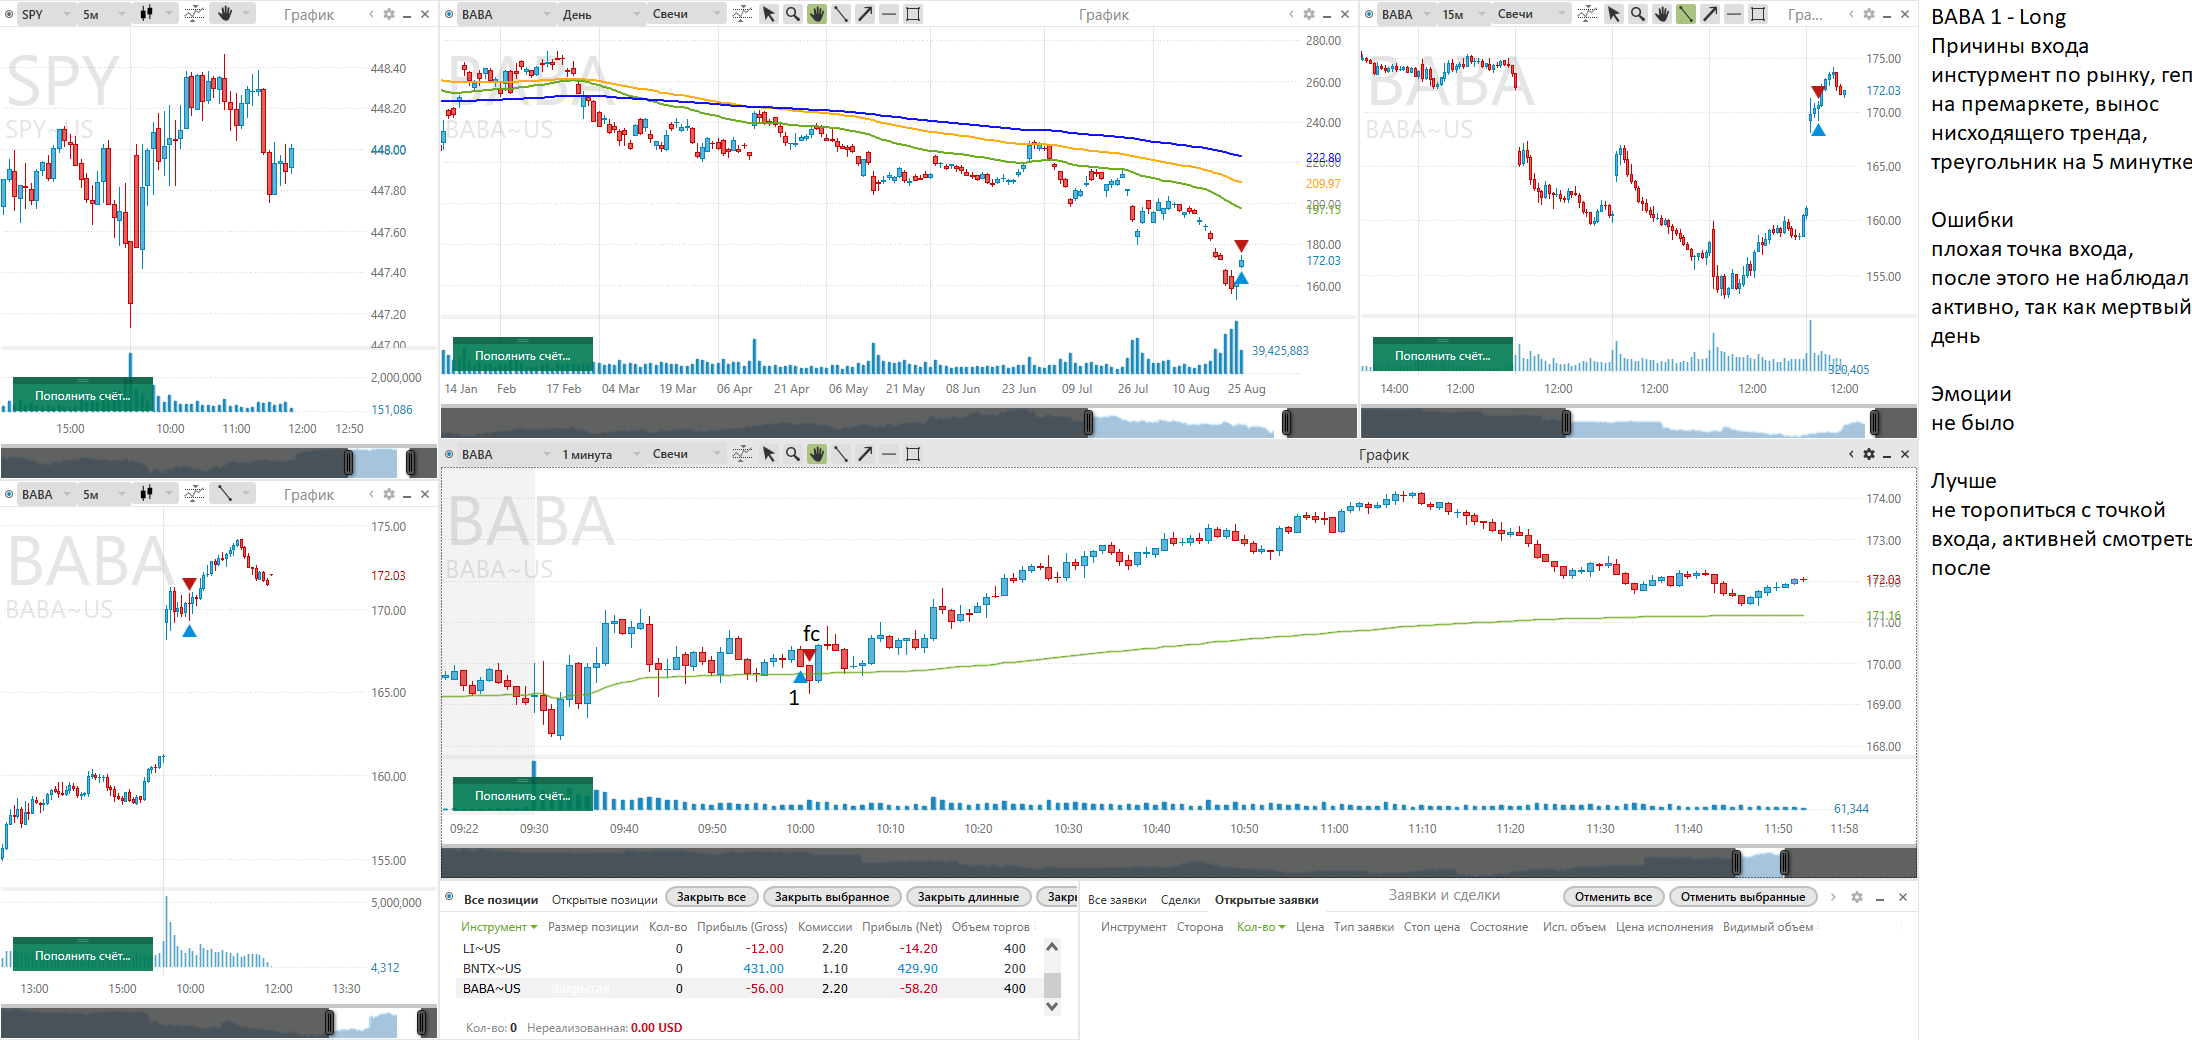Click Закрыть выбранное button

pyautogui.click(x=832, y=897)
